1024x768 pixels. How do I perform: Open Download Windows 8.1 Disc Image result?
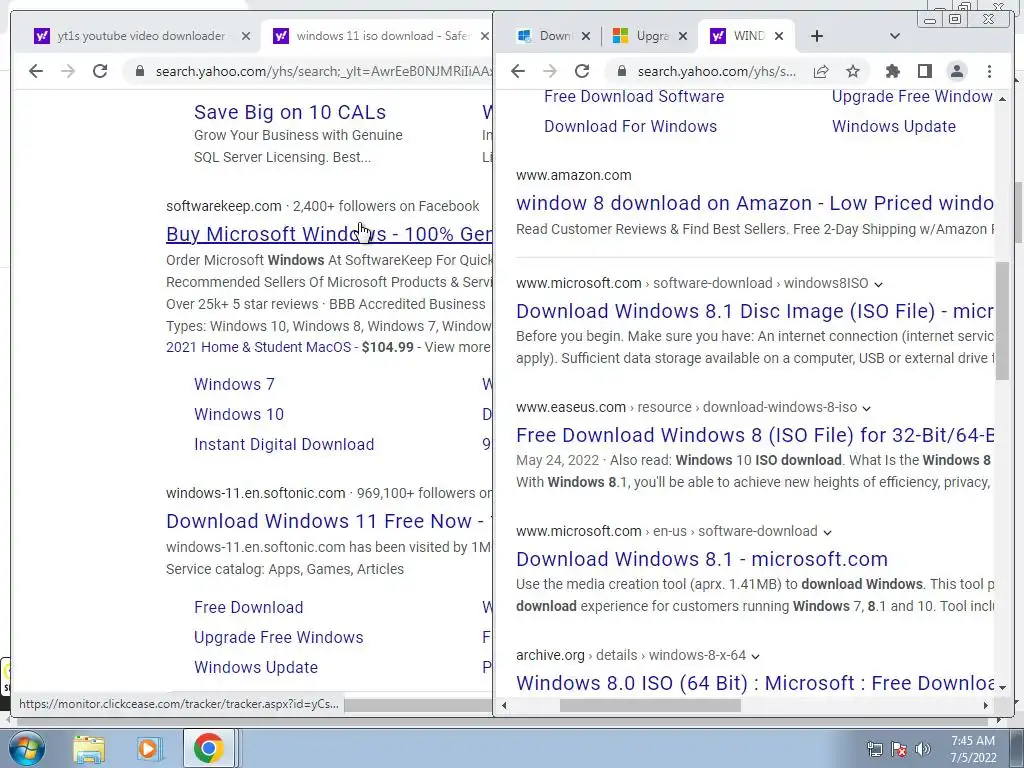[x=754, y=311]
